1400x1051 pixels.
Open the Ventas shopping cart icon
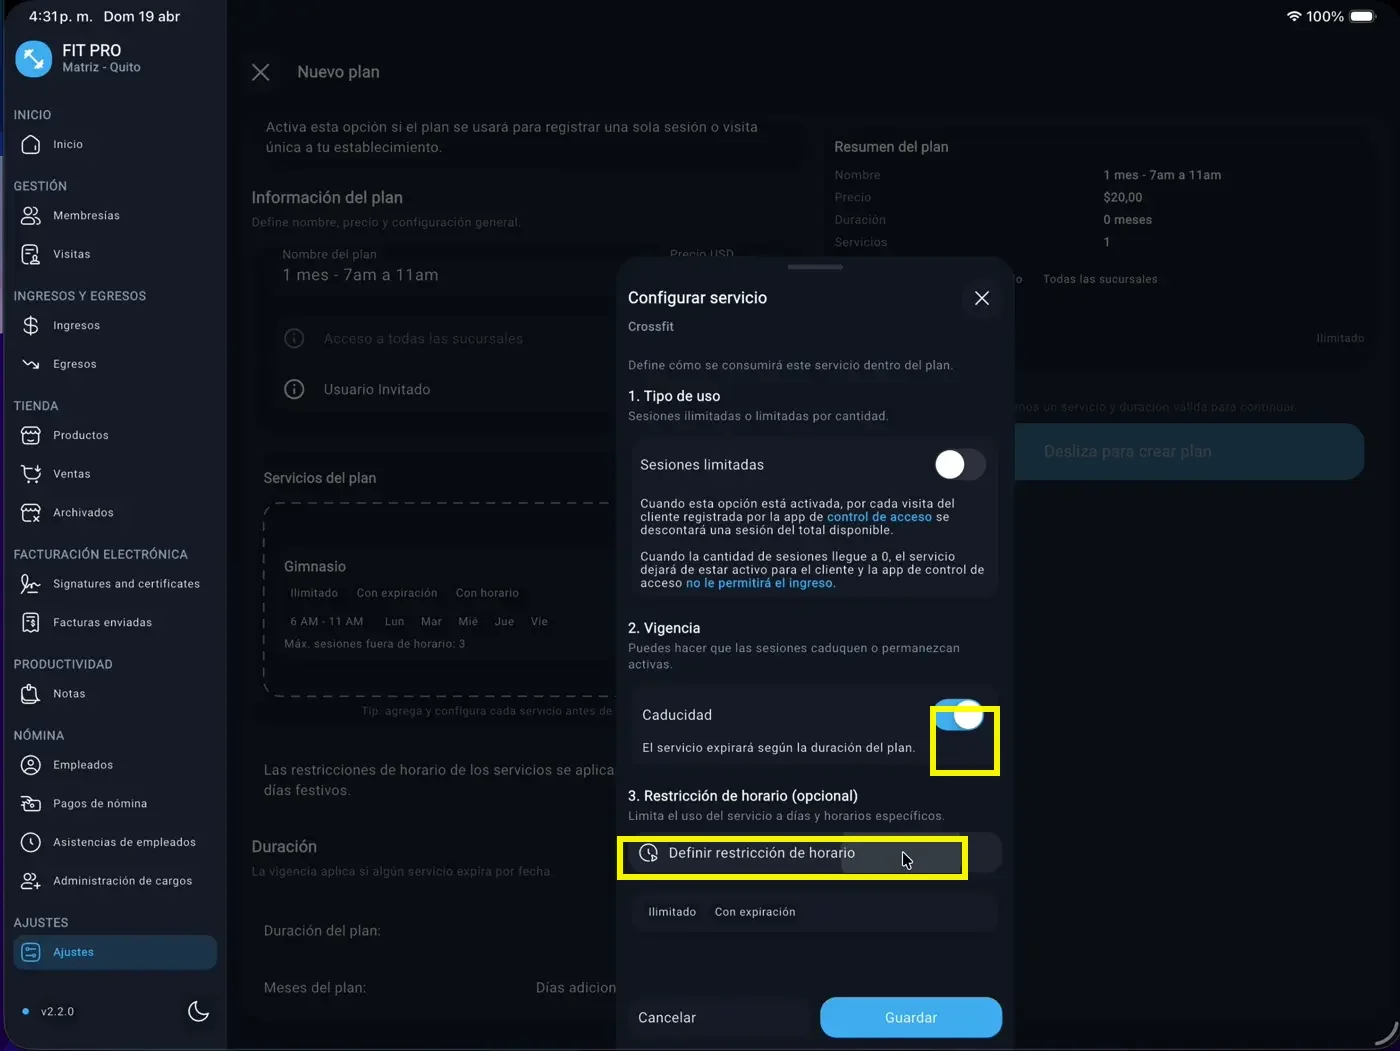click(x=30, y=473)
